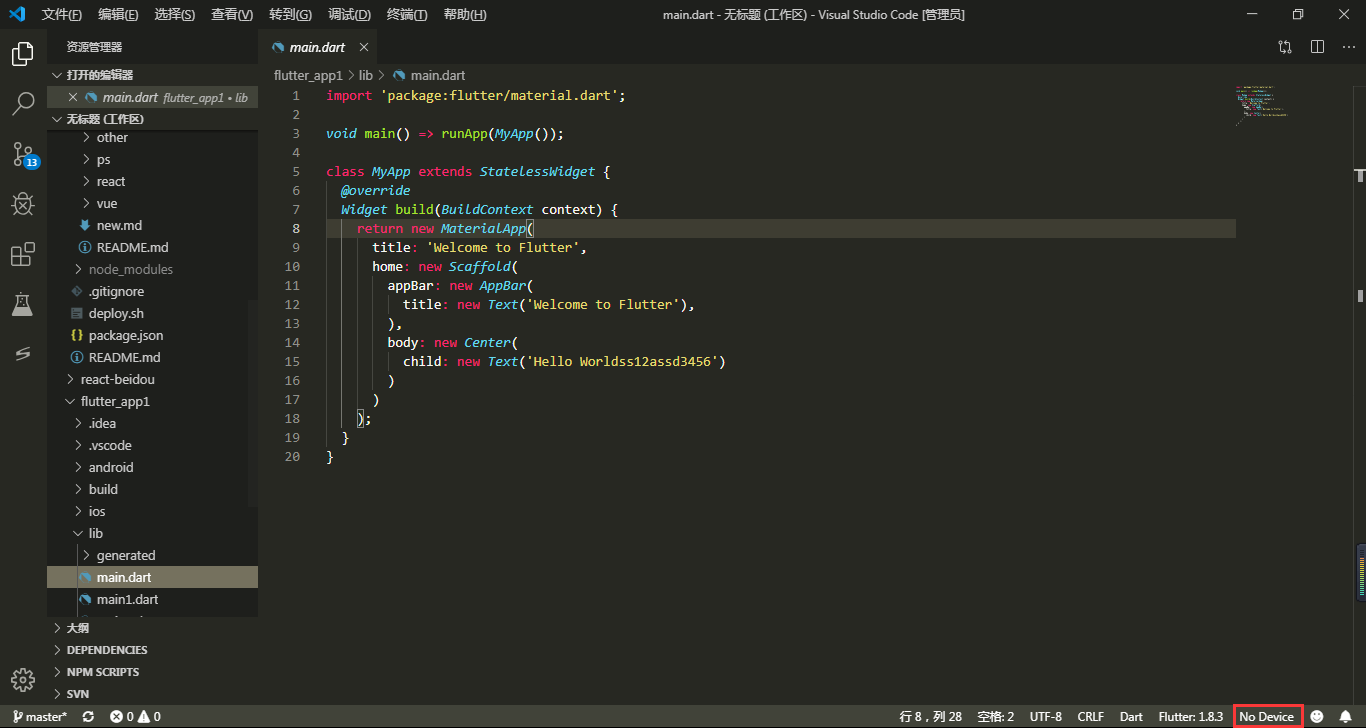Collapse the lib folder
This screenshot has width=1366, height=728.
coord(95,533)
